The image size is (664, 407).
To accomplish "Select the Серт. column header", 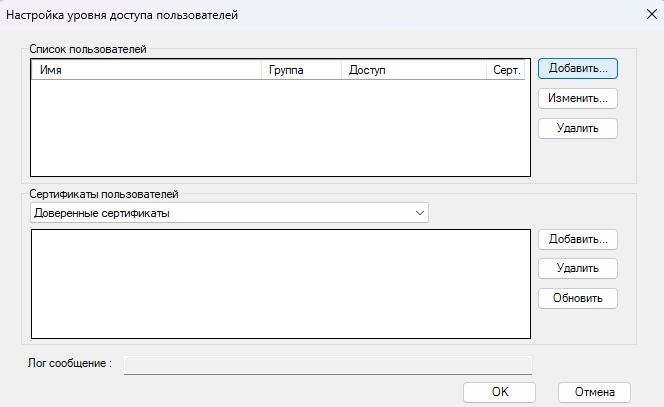I will [507, 71].
